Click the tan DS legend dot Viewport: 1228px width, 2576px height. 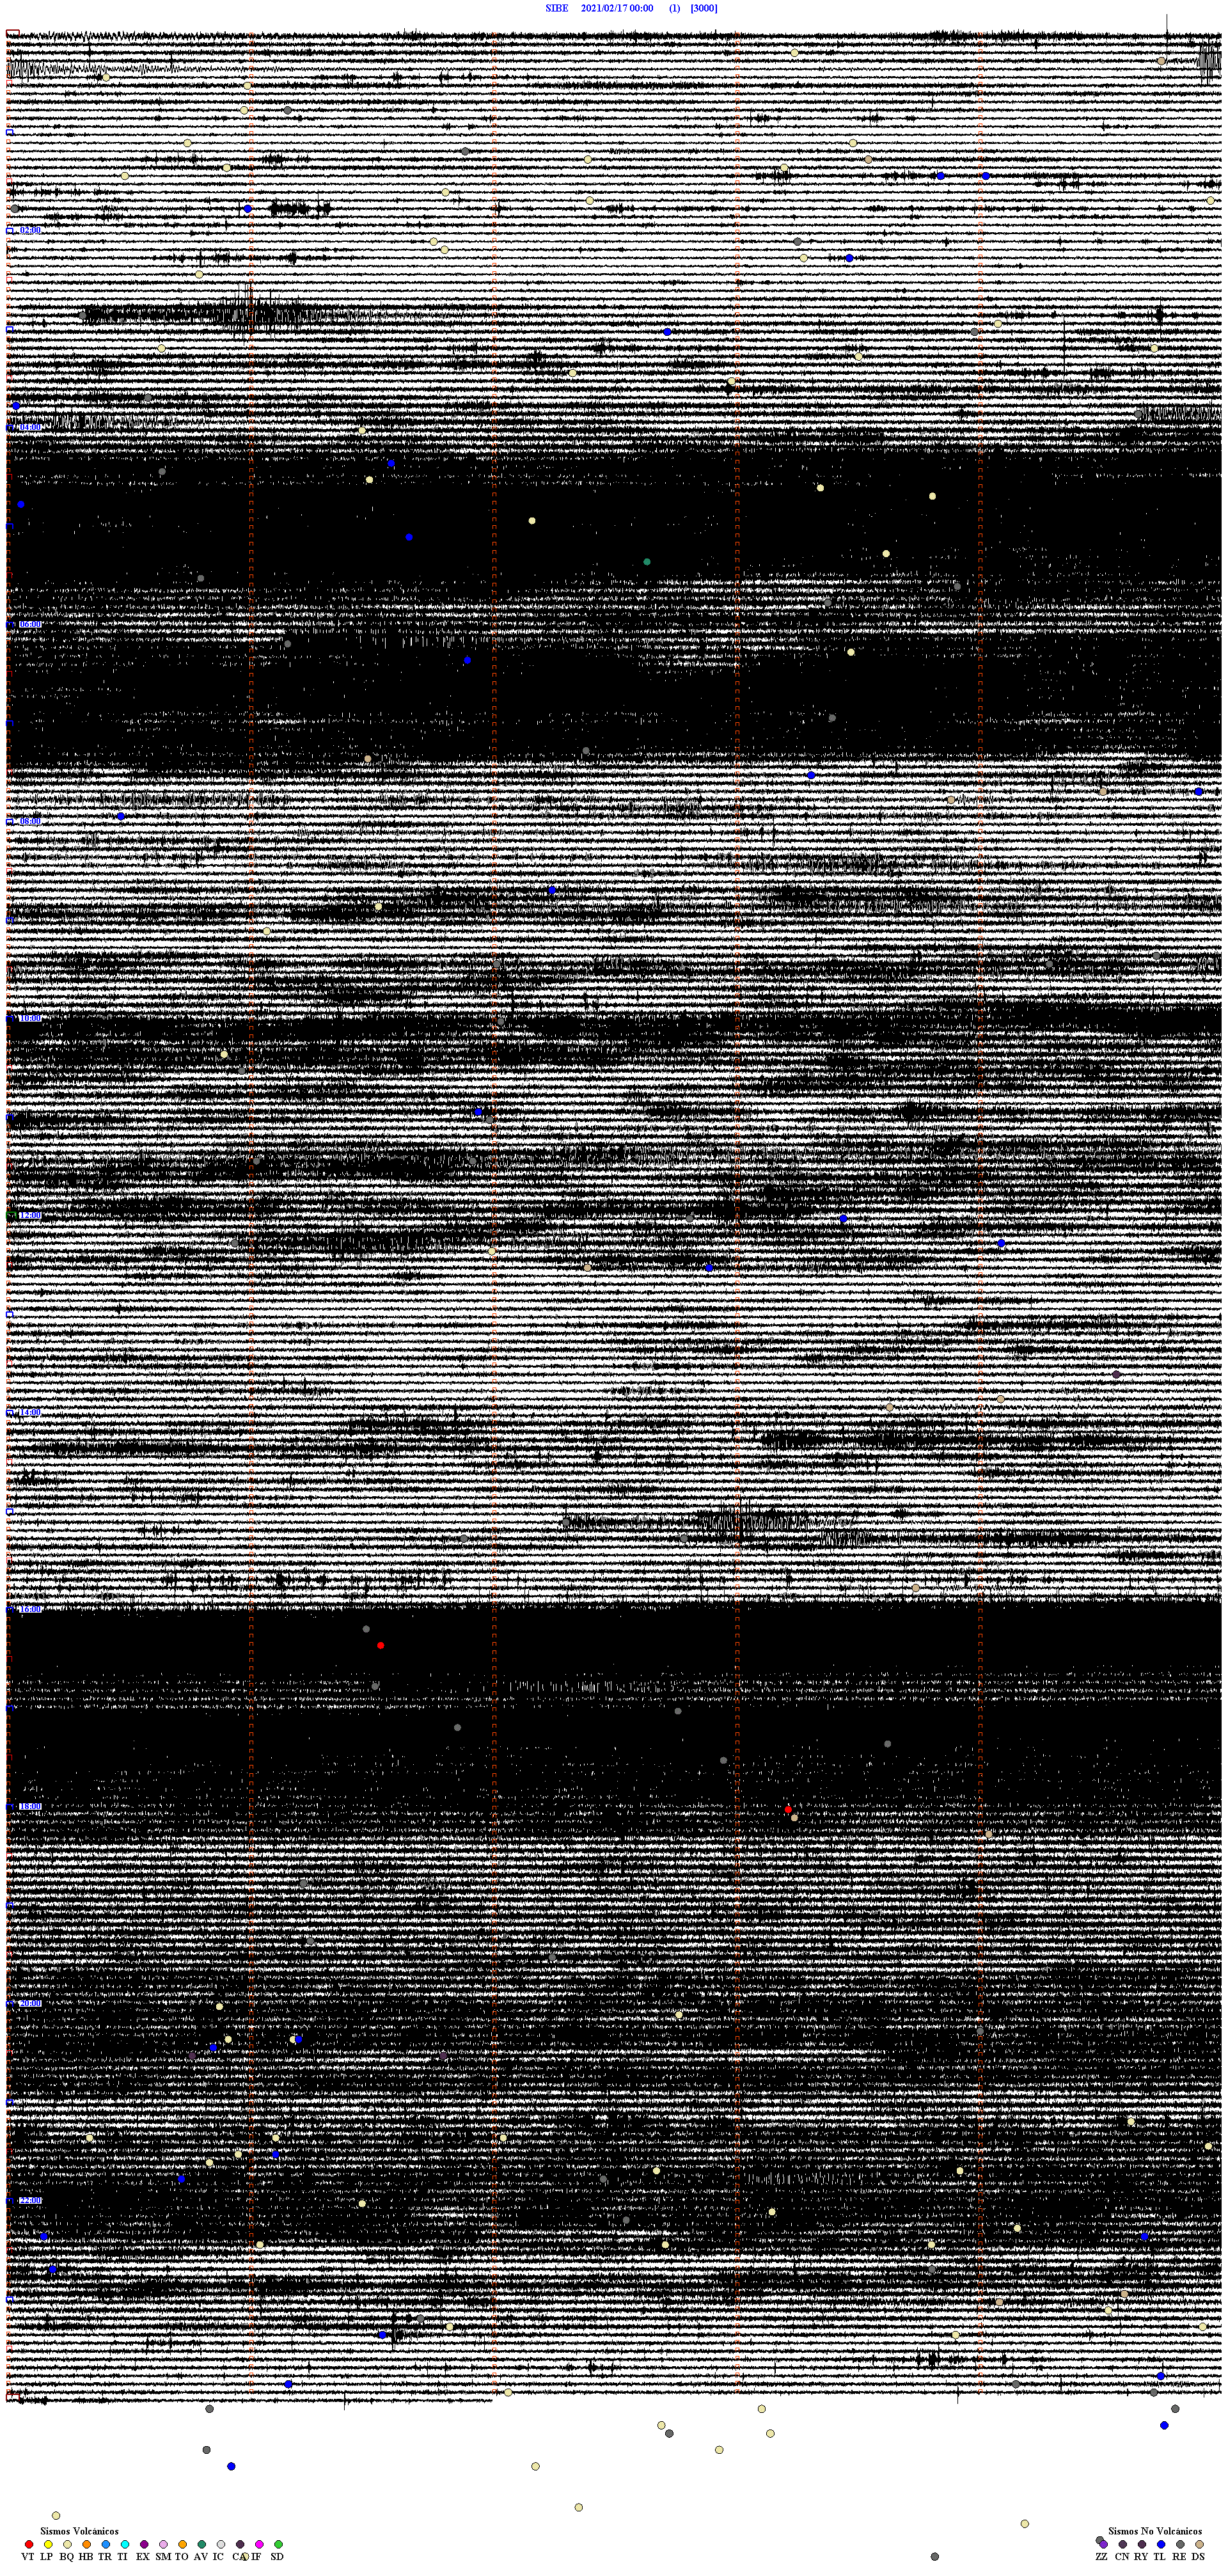1199,2544
